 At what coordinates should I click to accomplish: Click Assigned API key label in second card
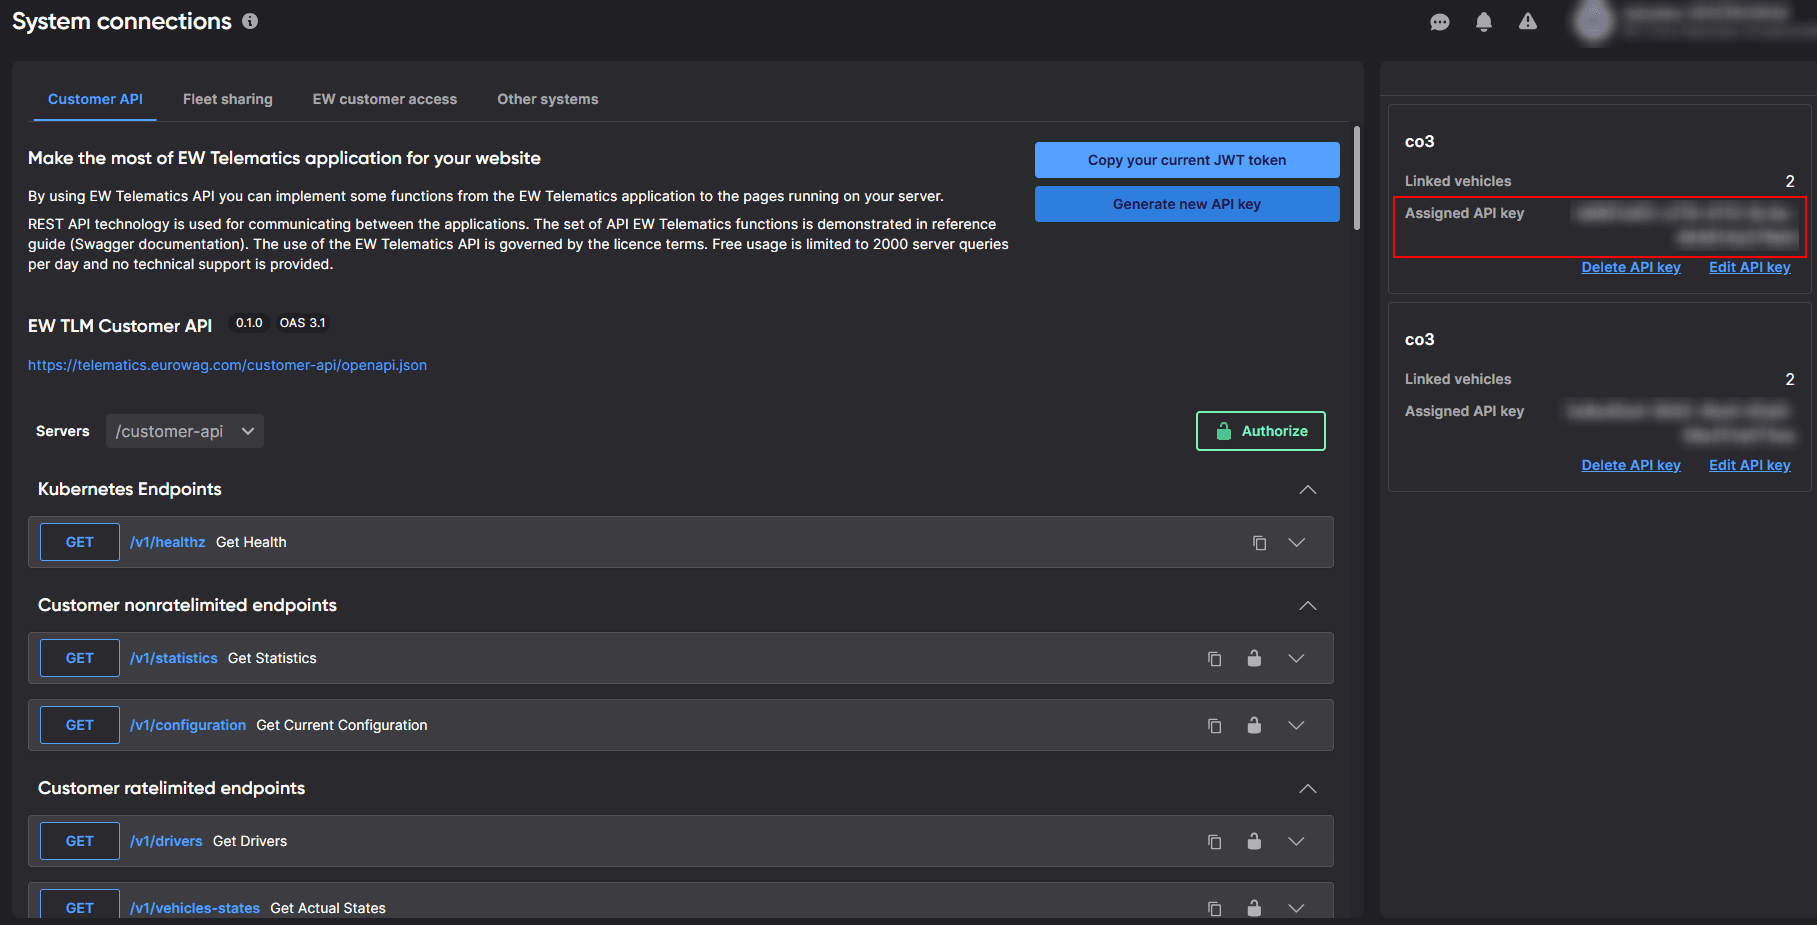point(1465,411)
